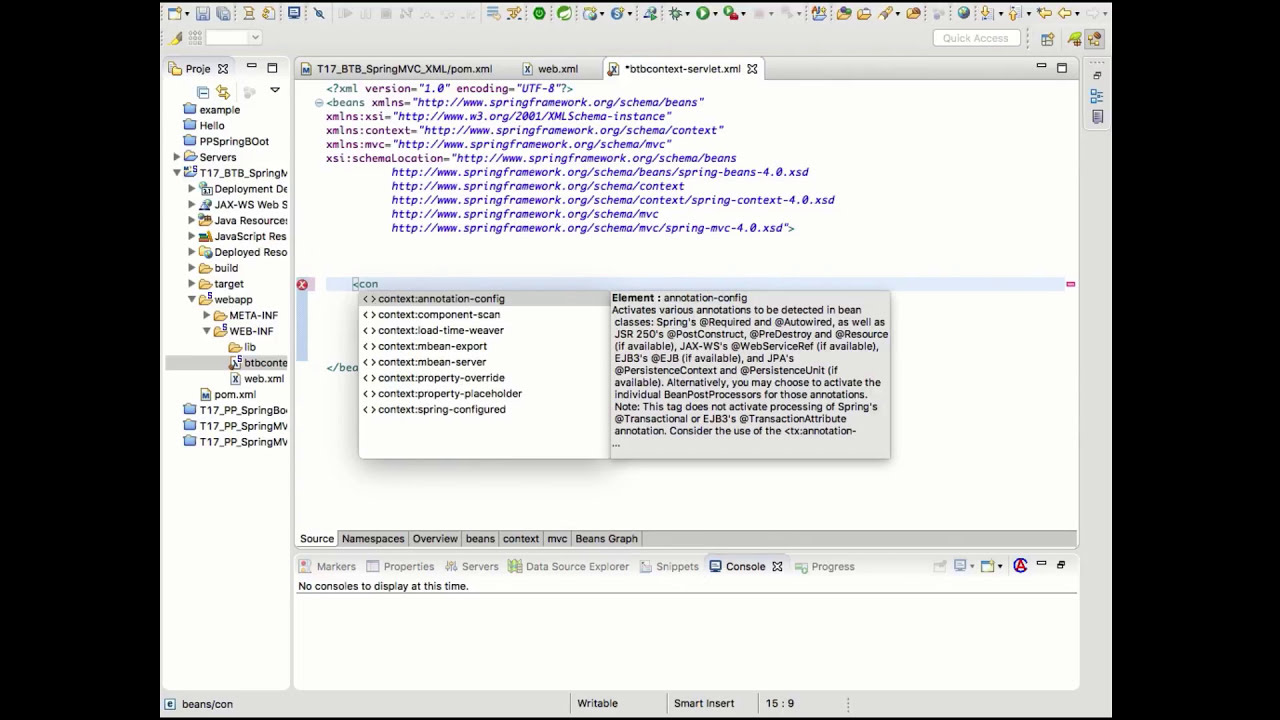
Task: Click the Search flashlight icon
Action: click(x=886, y=13)
